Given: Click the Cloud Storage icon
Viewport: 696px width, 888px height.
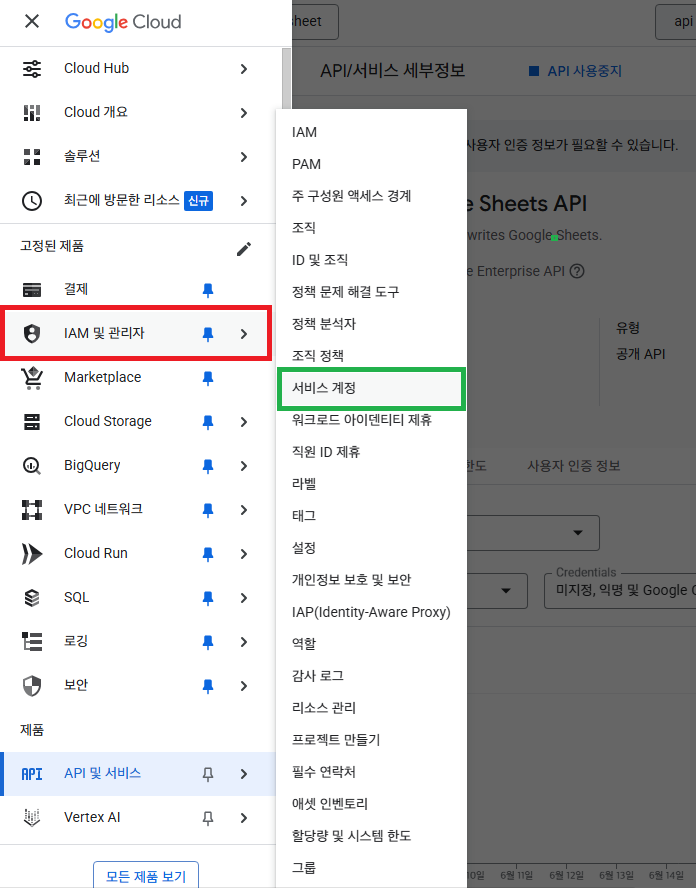Looking at the screenshot, I should (32, 422).
